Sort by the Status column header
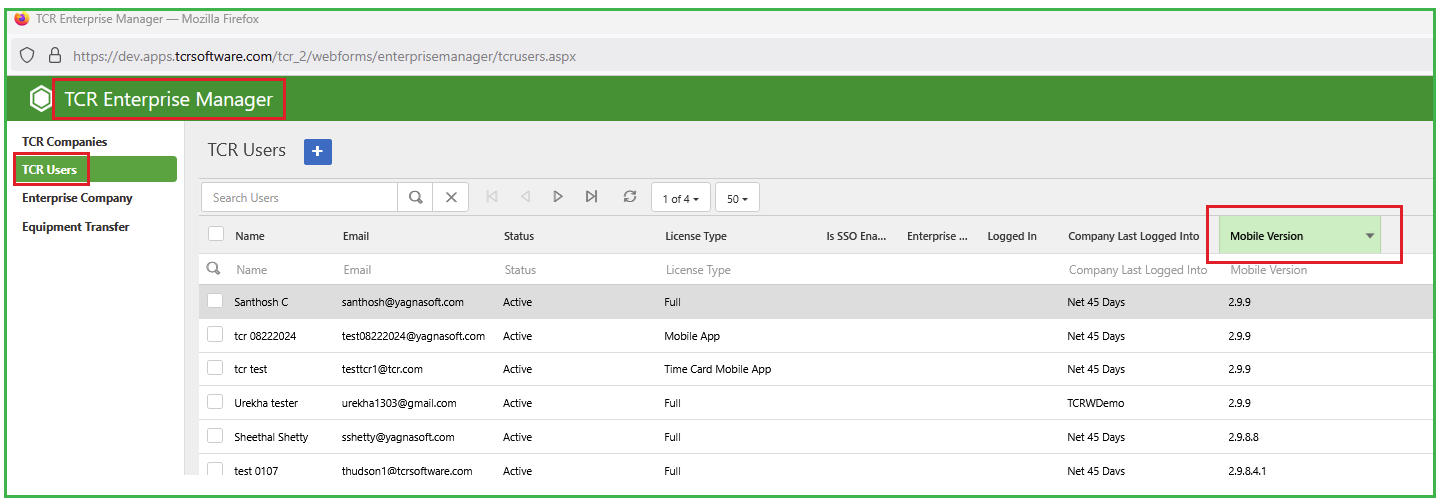1438x500 pixels. click(x=519, y=236)
